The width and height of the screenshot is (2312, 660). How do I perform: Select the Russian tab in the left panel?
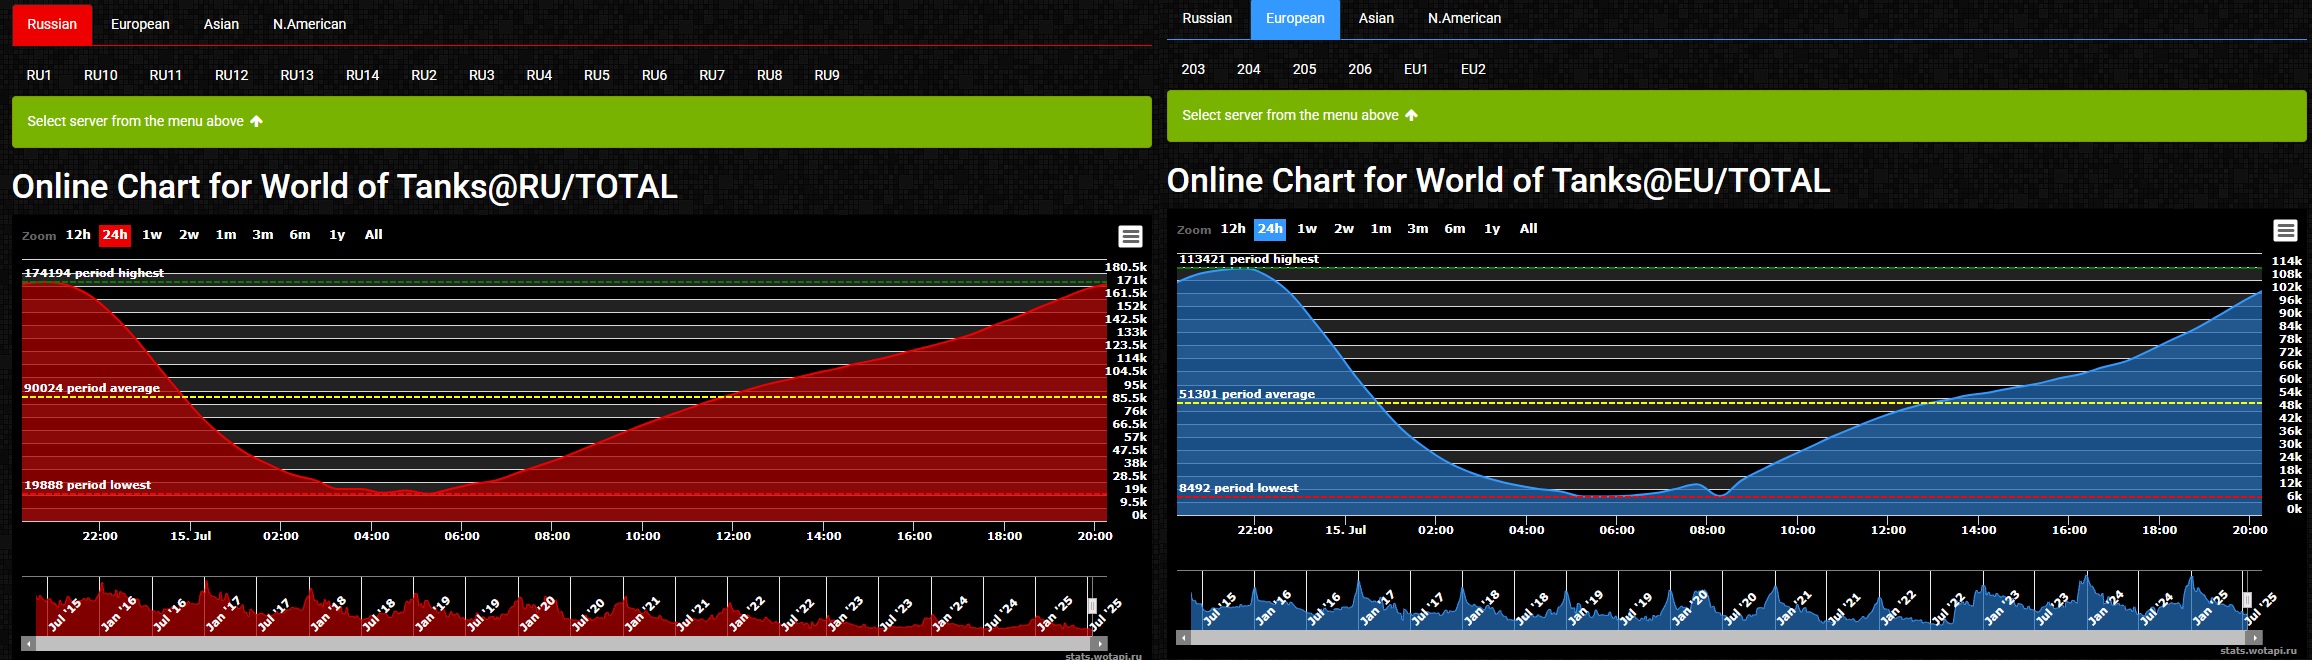pos(52,24)
